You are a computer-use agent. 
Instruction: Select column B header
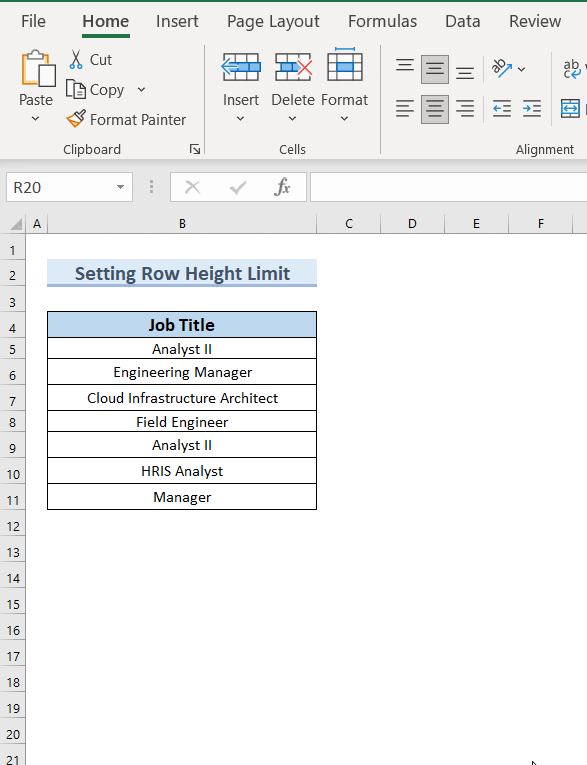[182, 224]
